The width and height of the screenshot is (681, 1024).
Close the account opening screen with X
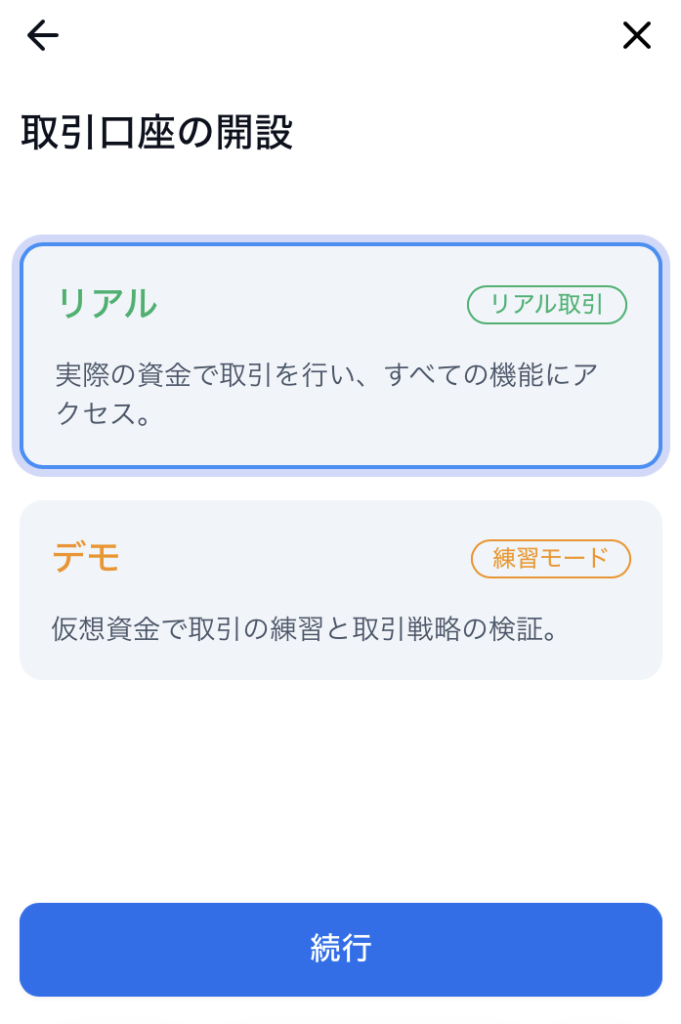(x=637, y=35)
